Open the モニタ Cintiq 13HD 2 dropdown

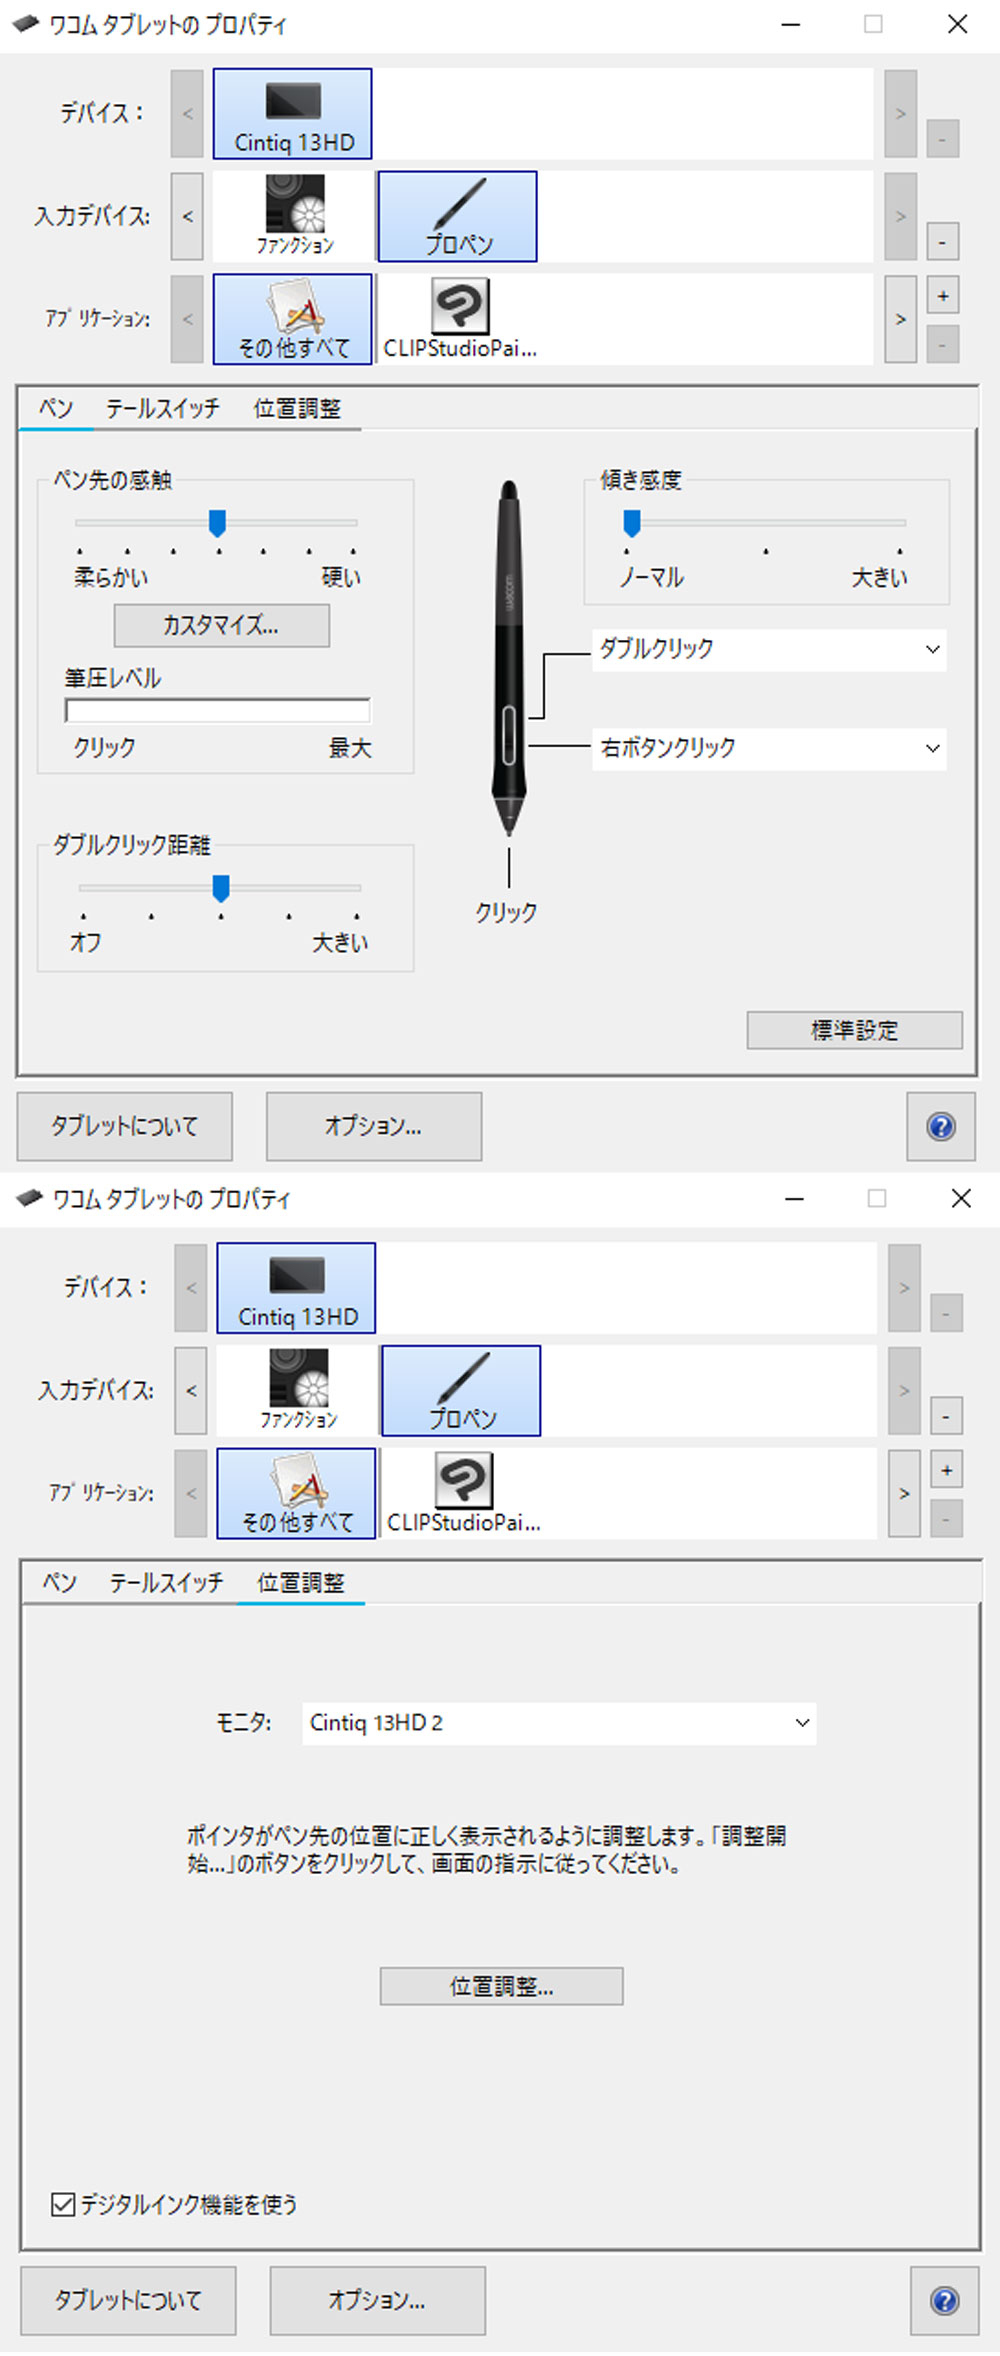click(559, 1723)
